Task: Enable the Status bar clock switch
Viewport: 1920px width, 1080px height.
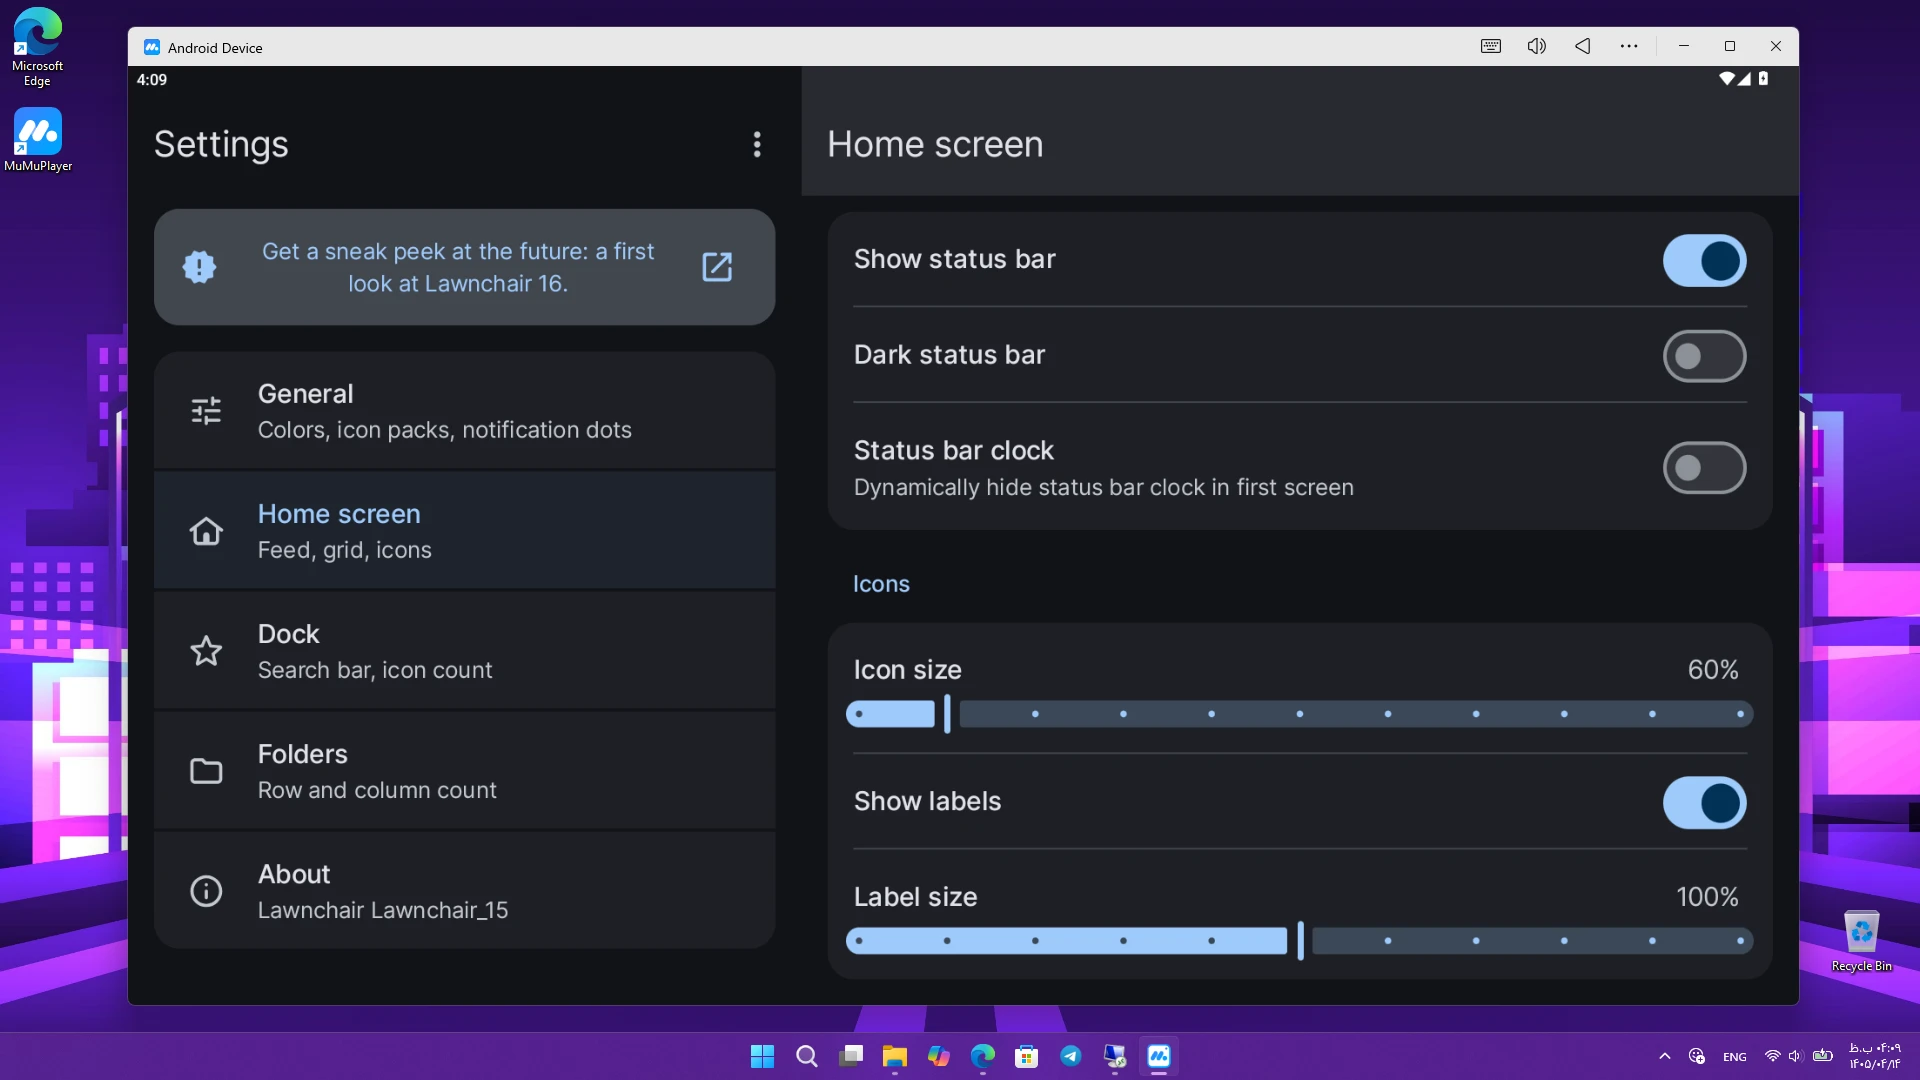Action: tap(1704, 468)
